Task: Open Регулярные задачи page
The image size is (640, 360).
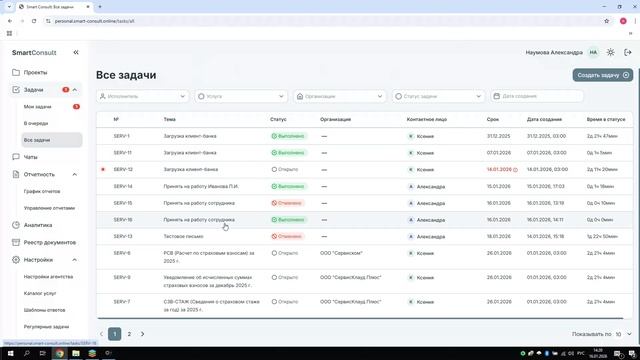Action: tap(46, 327)
